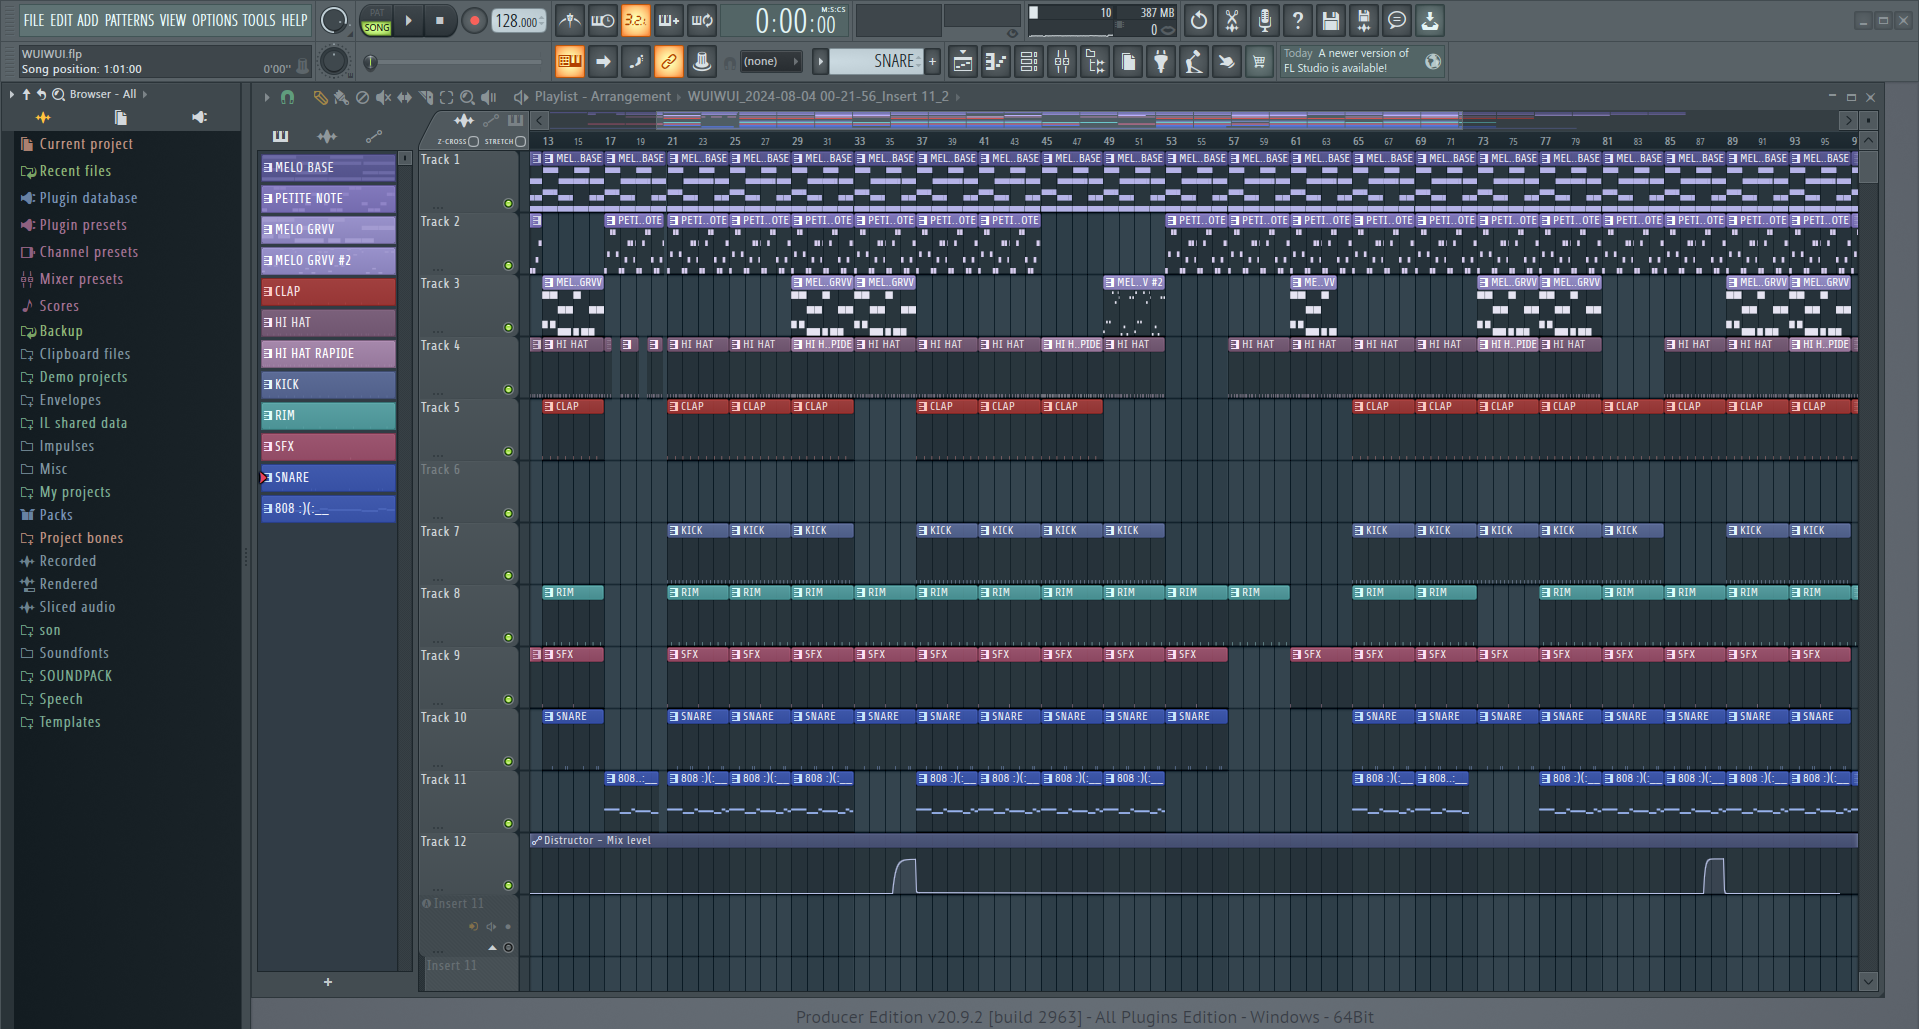Toggle playlist auto-scroll arrow icon
The height and width of the screenshot is (1029, 1919).
coord(603,62)
